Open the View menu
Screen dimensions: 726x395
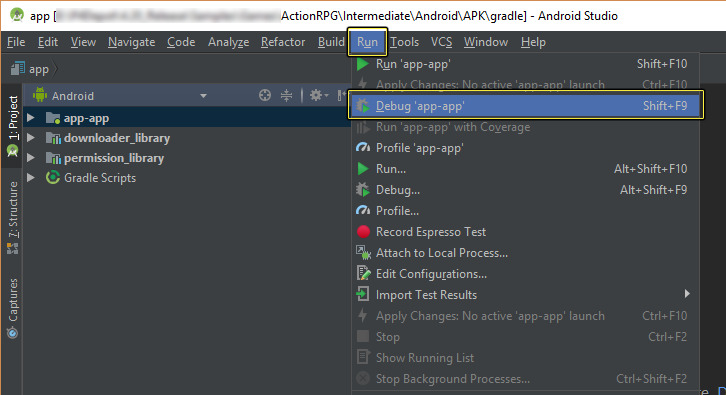(x=83, y=42)
